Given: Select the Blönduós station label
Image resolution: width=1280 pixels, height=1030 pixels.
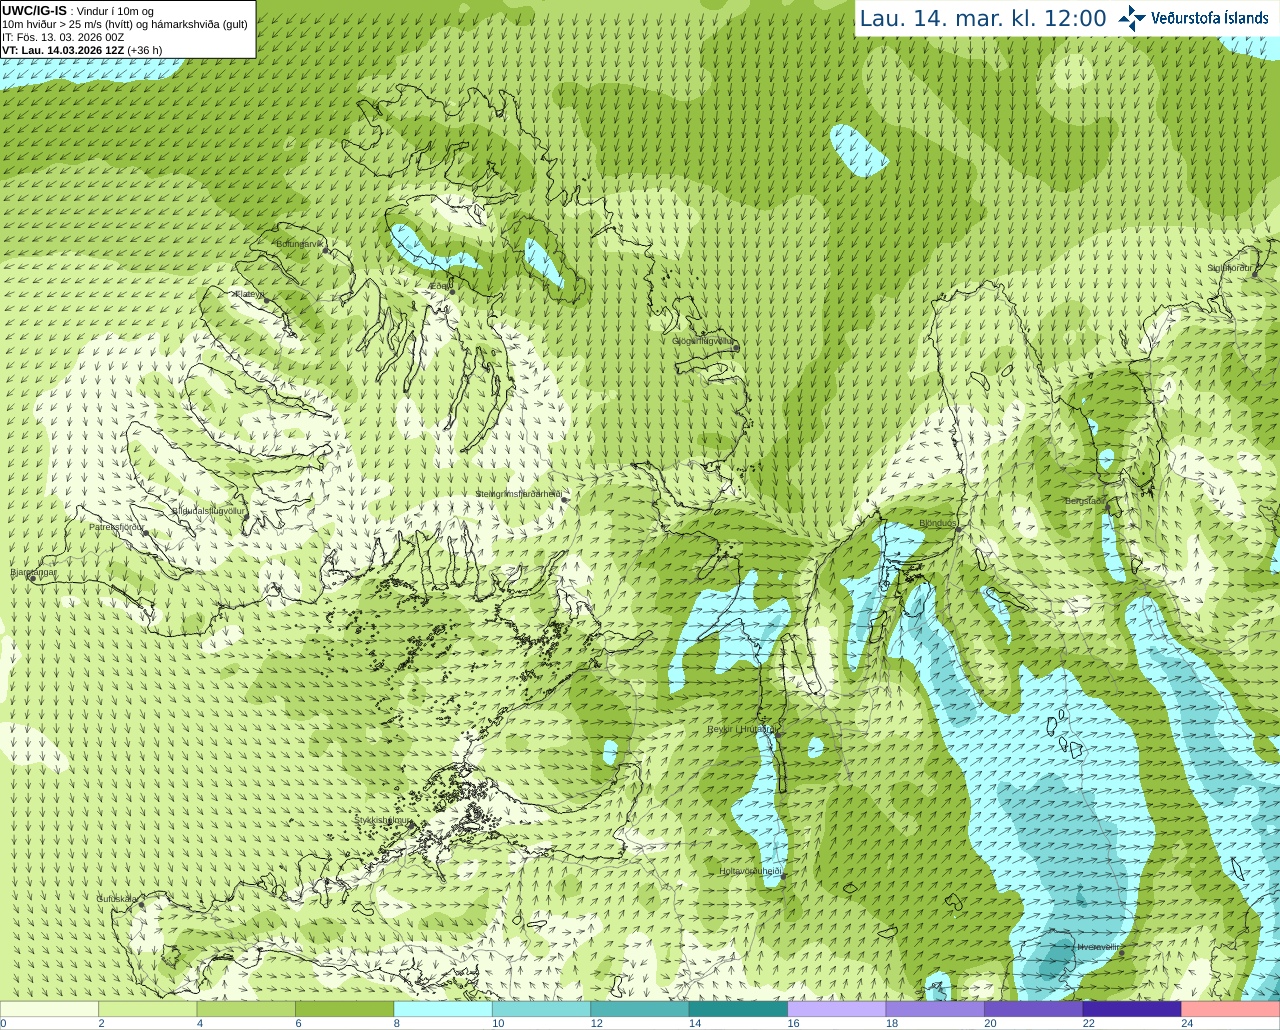Looking at the screenshot, I should point(938,523).
